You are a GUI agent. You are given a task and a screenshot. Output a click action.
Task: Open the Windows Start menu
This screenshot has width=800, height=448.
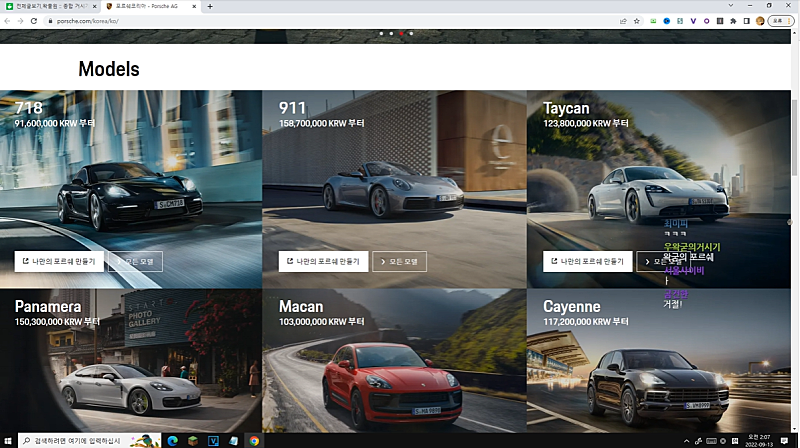pyautogui.click(x=8, y=440)
